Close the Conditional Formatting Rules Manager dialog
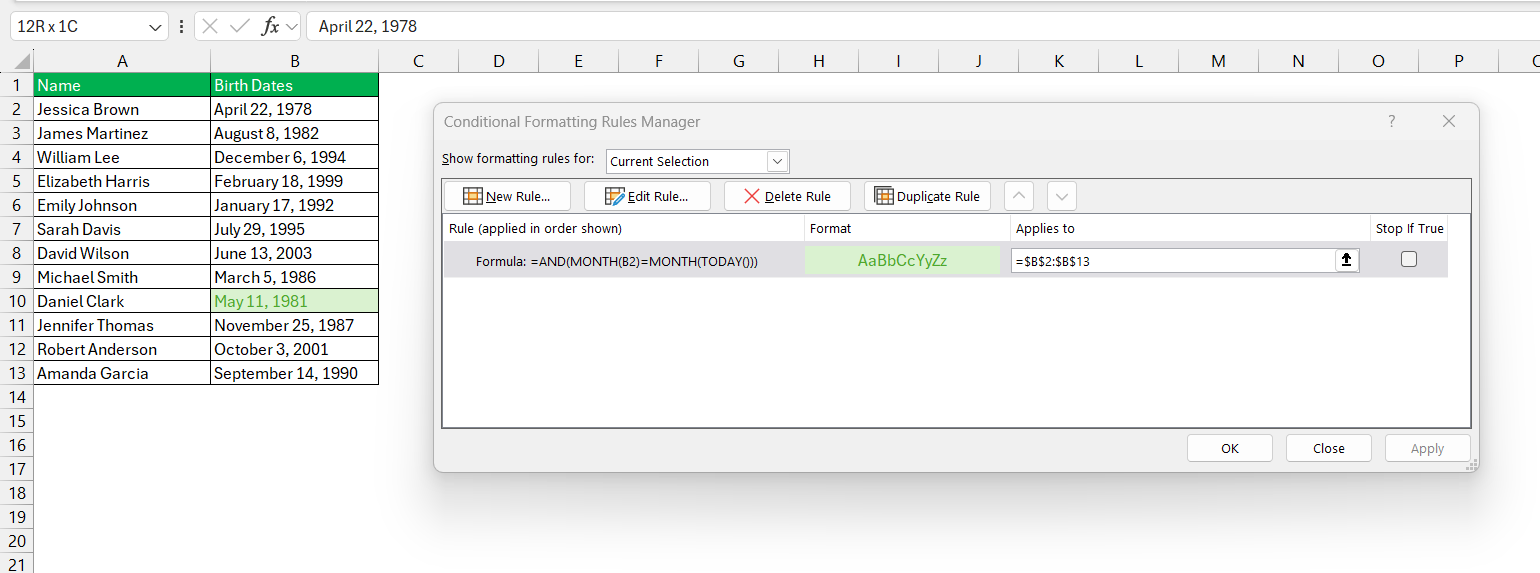Screen dimensions: 1540x573 click(1449, 121)
